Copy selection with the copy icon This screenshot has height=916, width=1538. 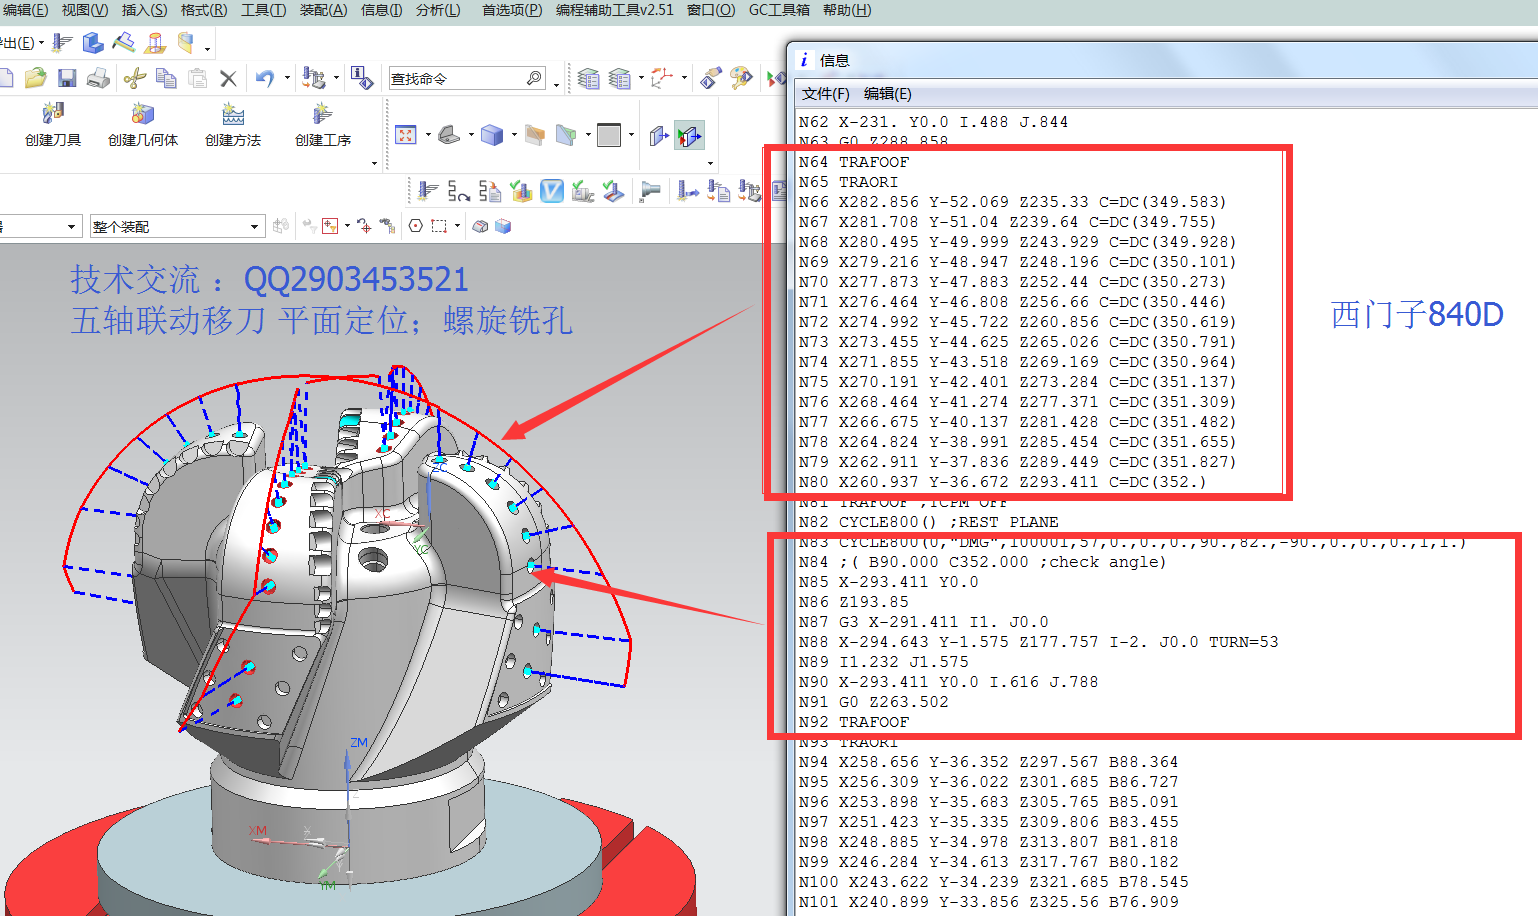click(166, 78)
